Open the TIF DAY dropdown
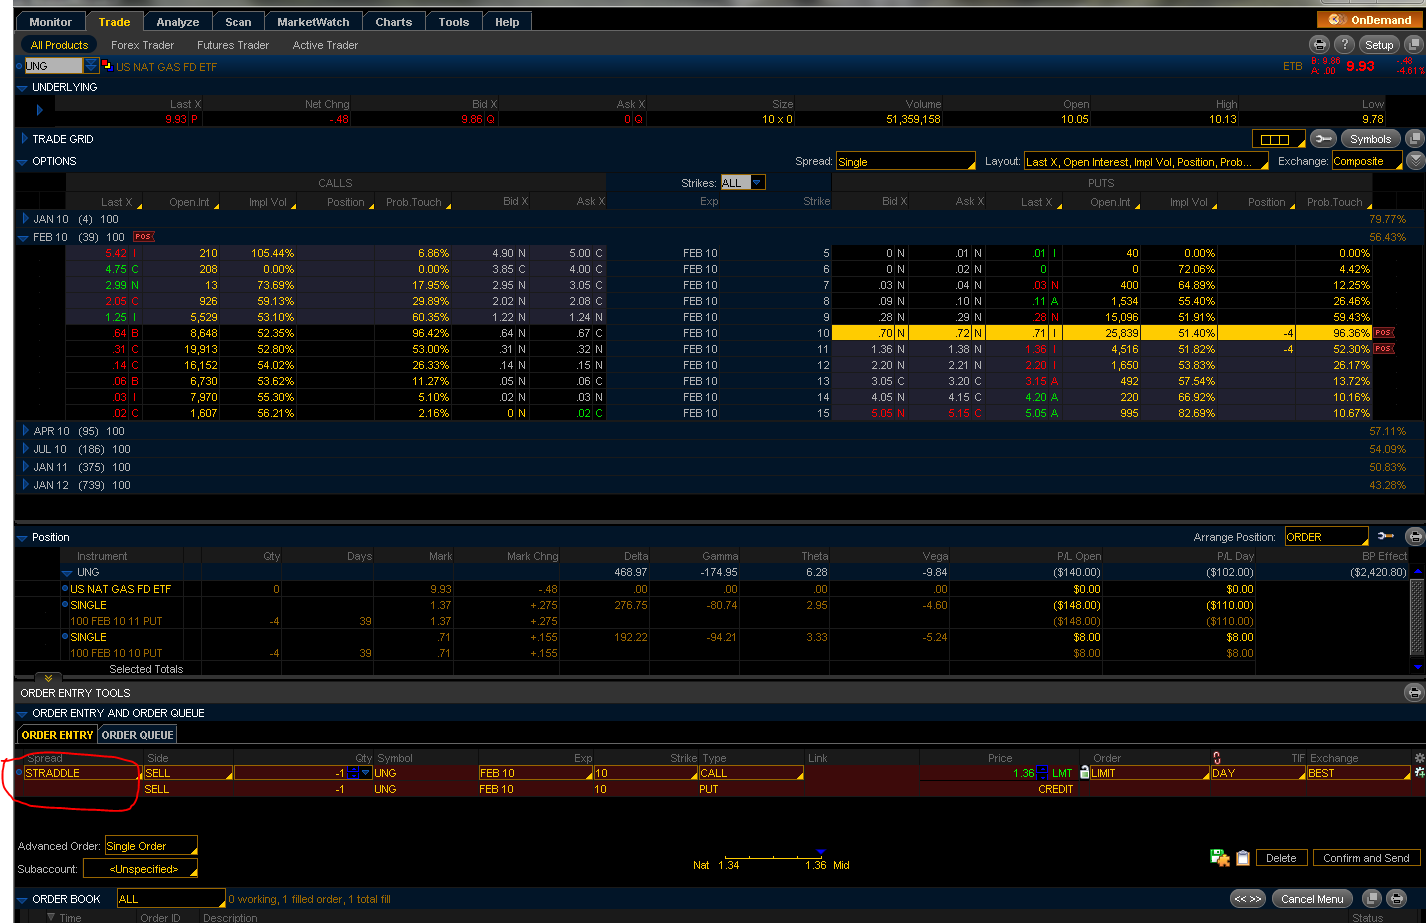This screenshot has width=1426, height=923. pos(1258,773)
